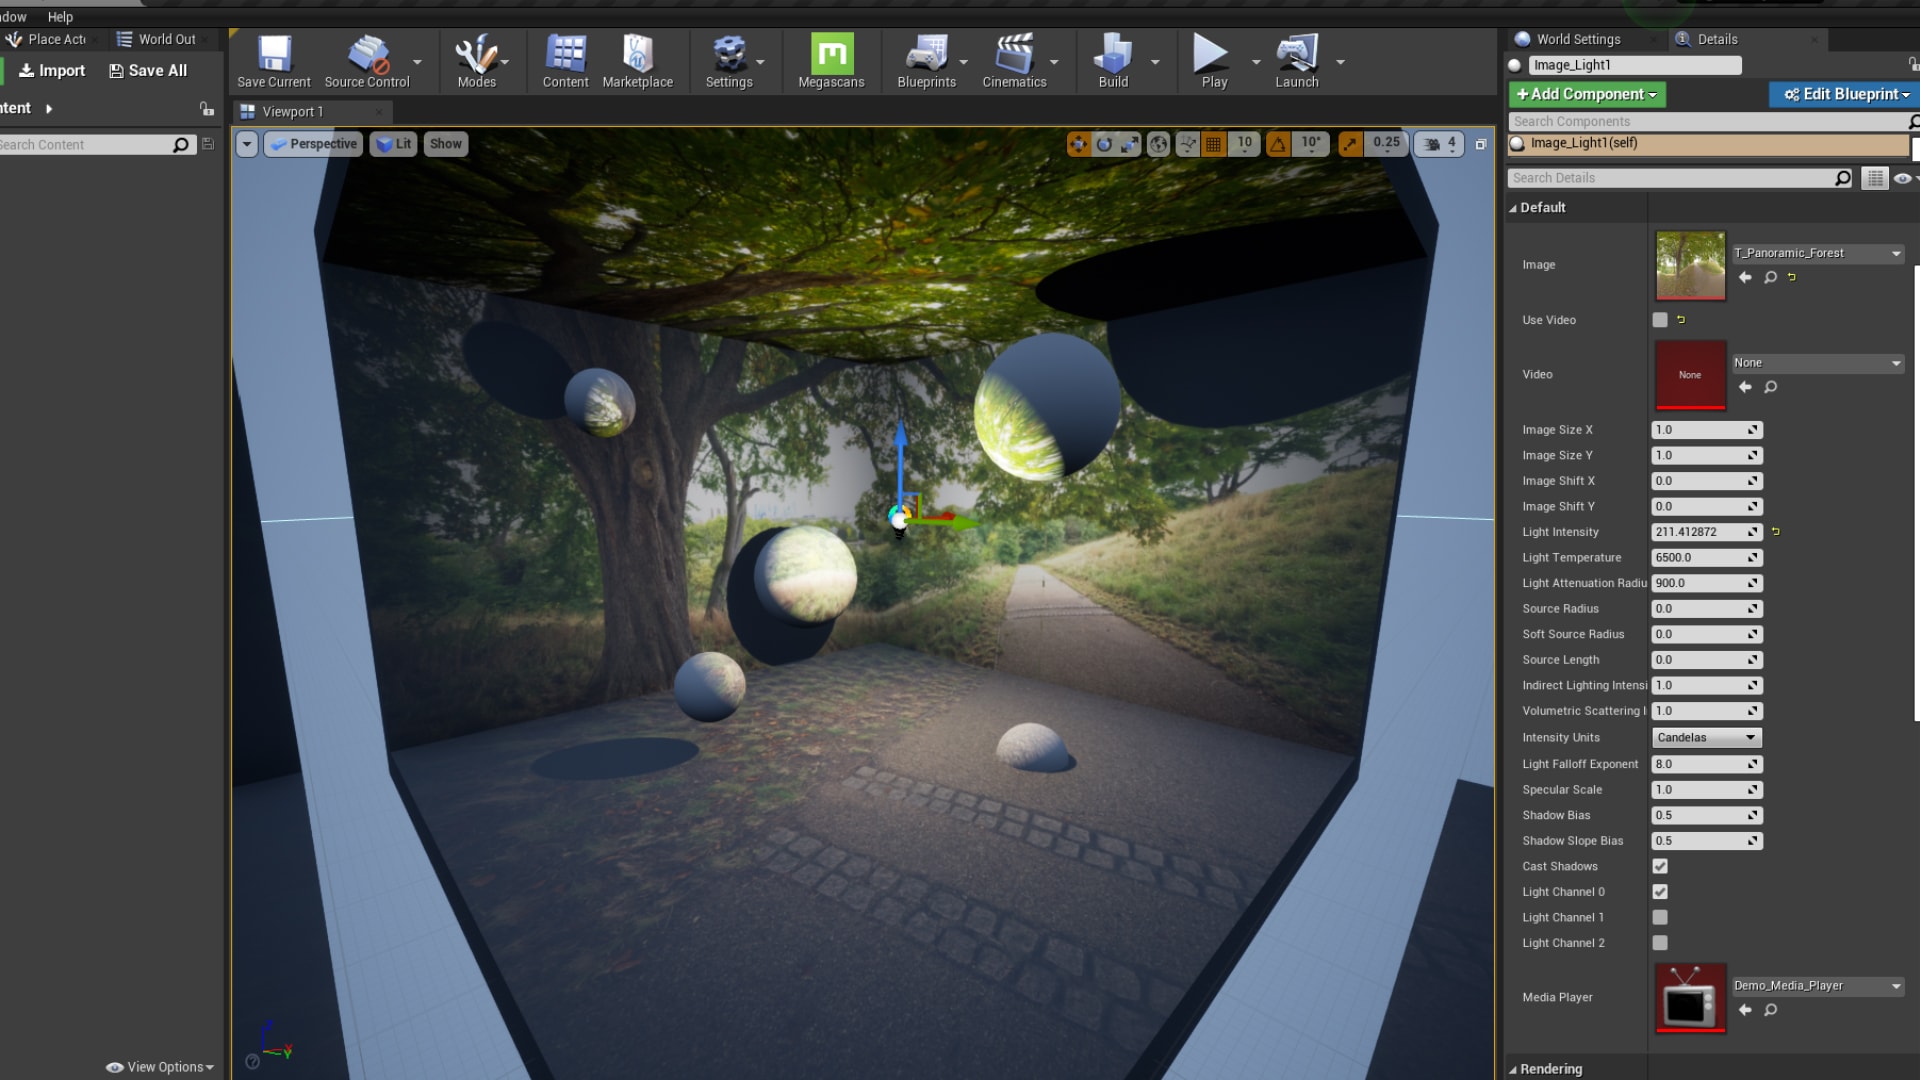Screen dimensions: 1920x1080
Task: Open the Help menu
Action: tap(60, 17)
